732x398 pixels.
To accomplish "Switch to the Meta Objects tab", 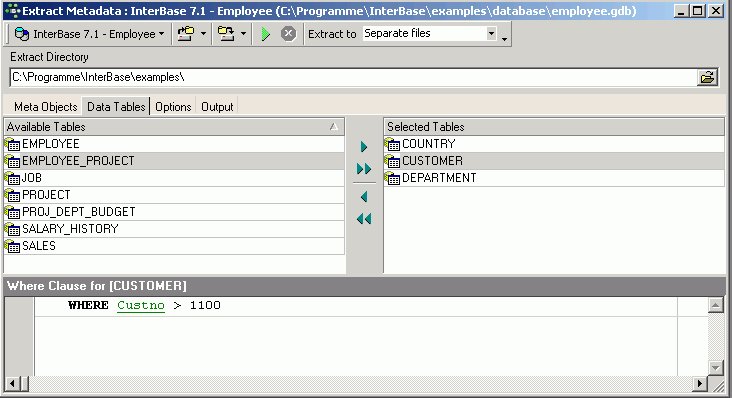I will 45,107.
